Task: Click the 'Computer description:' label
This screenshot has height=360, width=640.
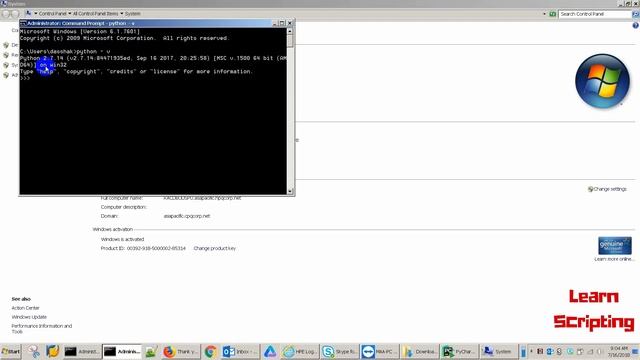Action: pyautogui.click(x=123, y=207)
